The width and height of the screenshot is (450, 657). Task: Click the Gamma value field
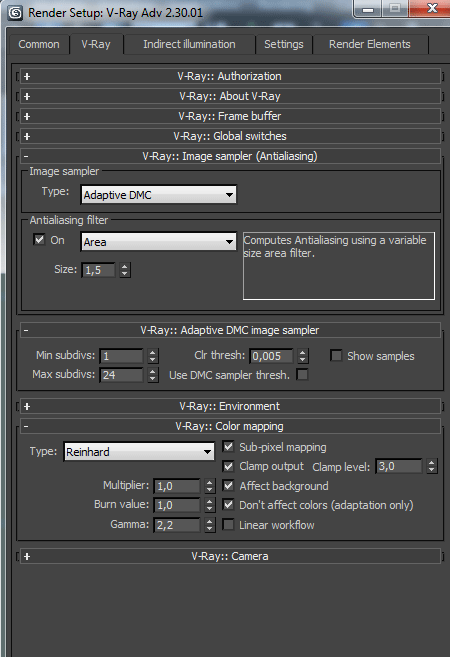177,525
